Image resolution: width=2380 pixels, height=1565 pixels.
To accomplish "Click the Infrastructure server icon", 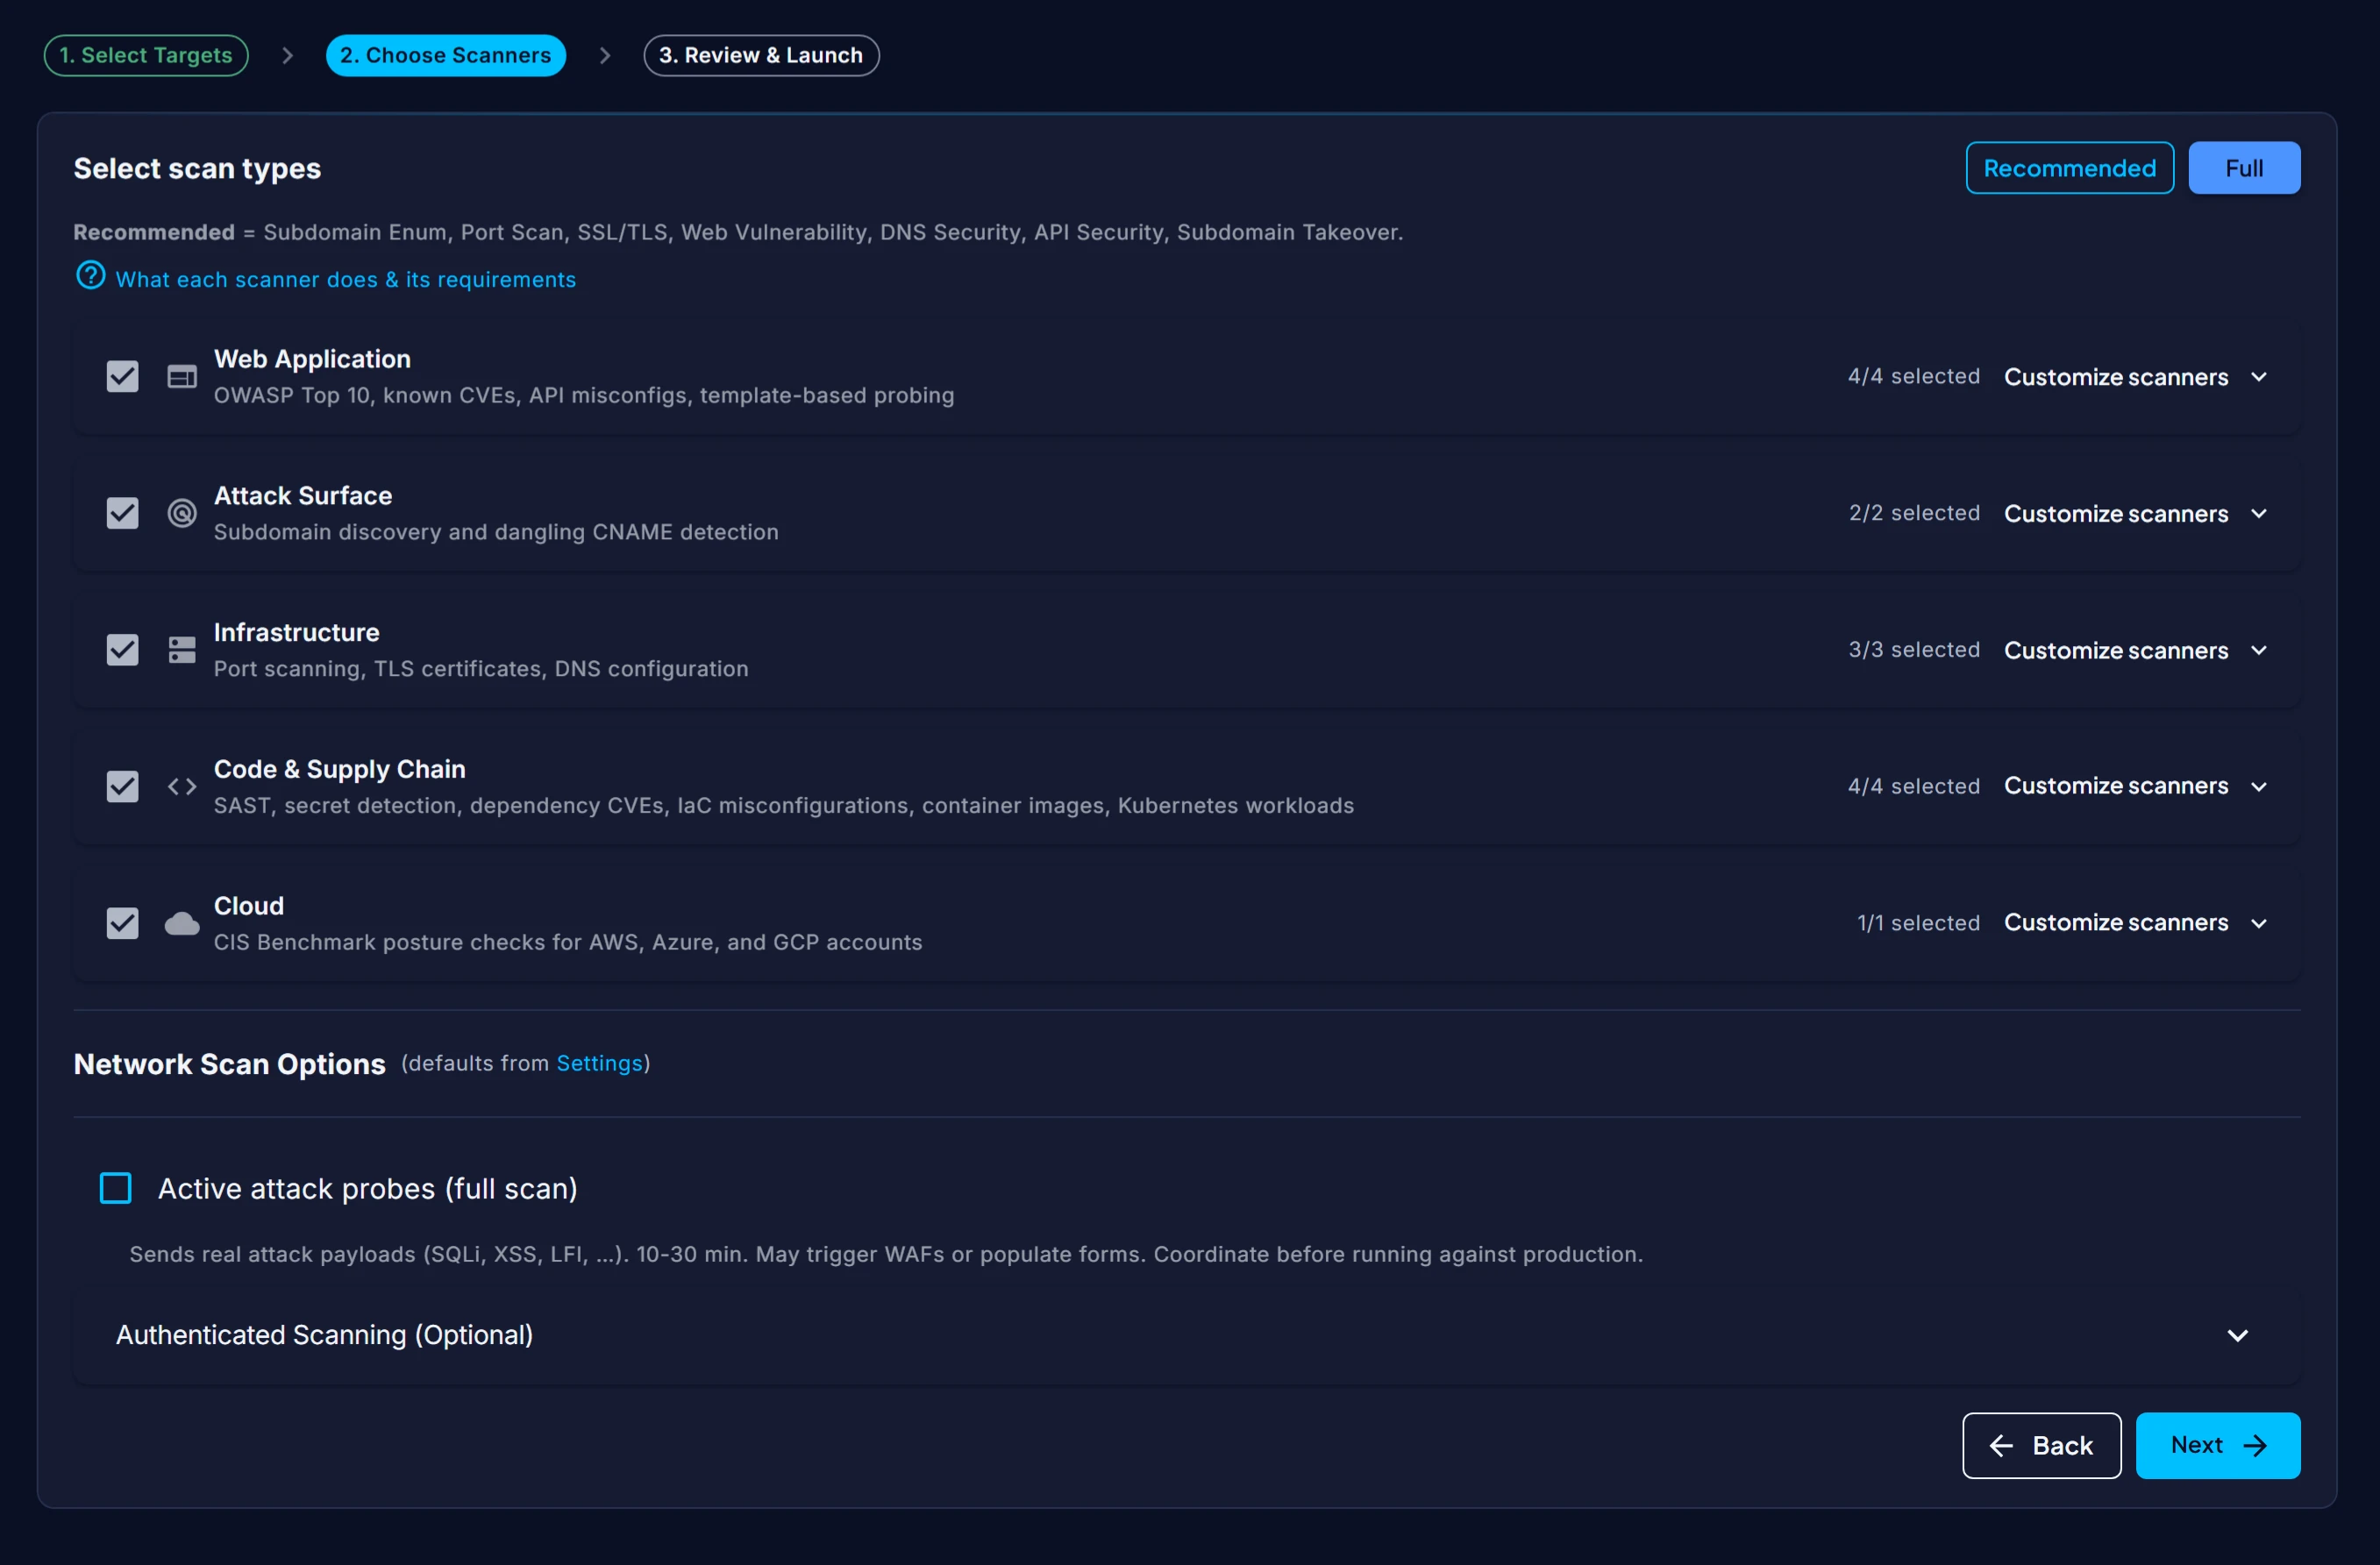I will click(181, 650).
